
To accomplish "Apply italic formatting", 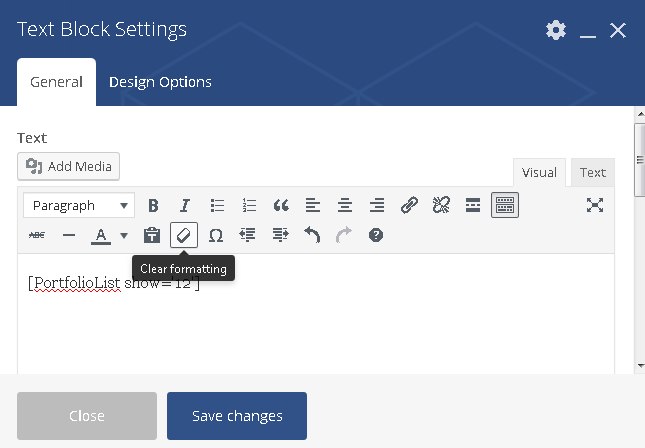I will click(x=185, y=205).
